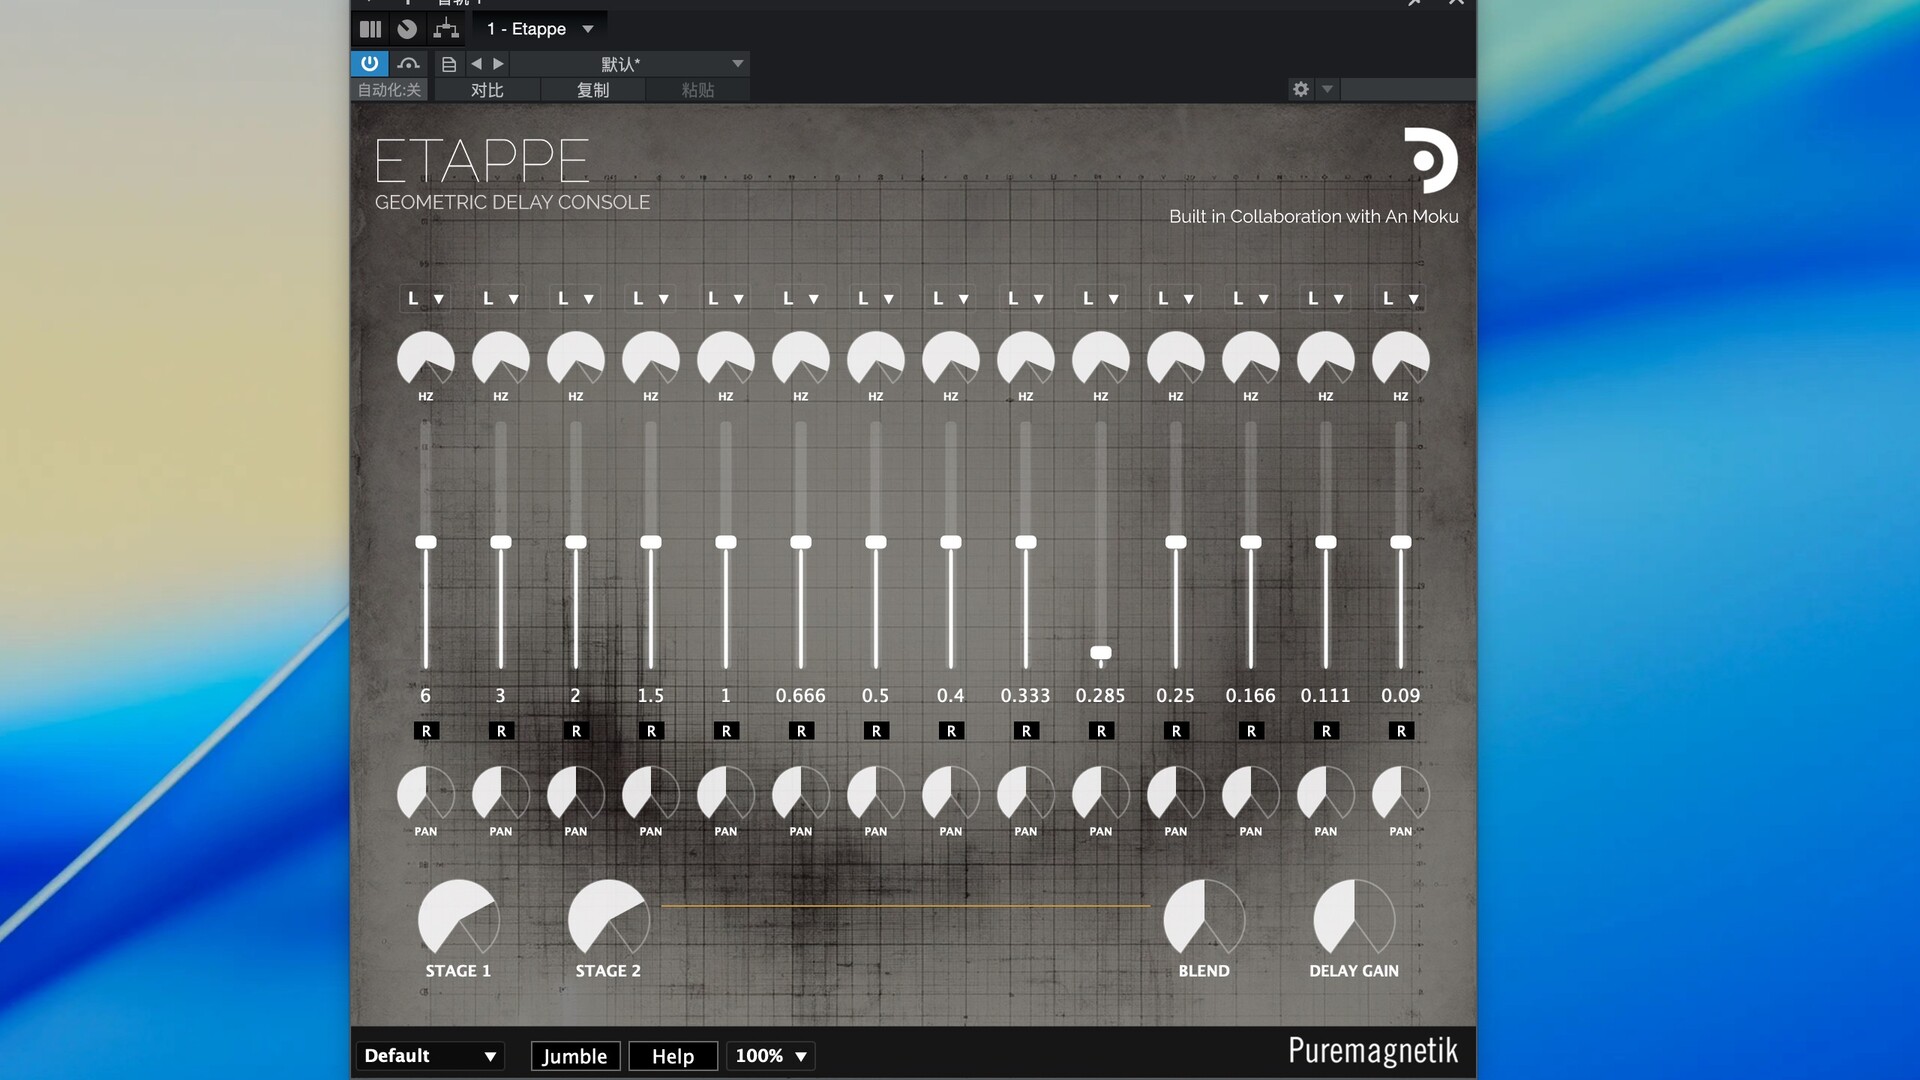Viewport: 1920px width, 1080px height.
Task: Click the PAN knob for the 0.5 delay channel
Action: tap(876, 795)
